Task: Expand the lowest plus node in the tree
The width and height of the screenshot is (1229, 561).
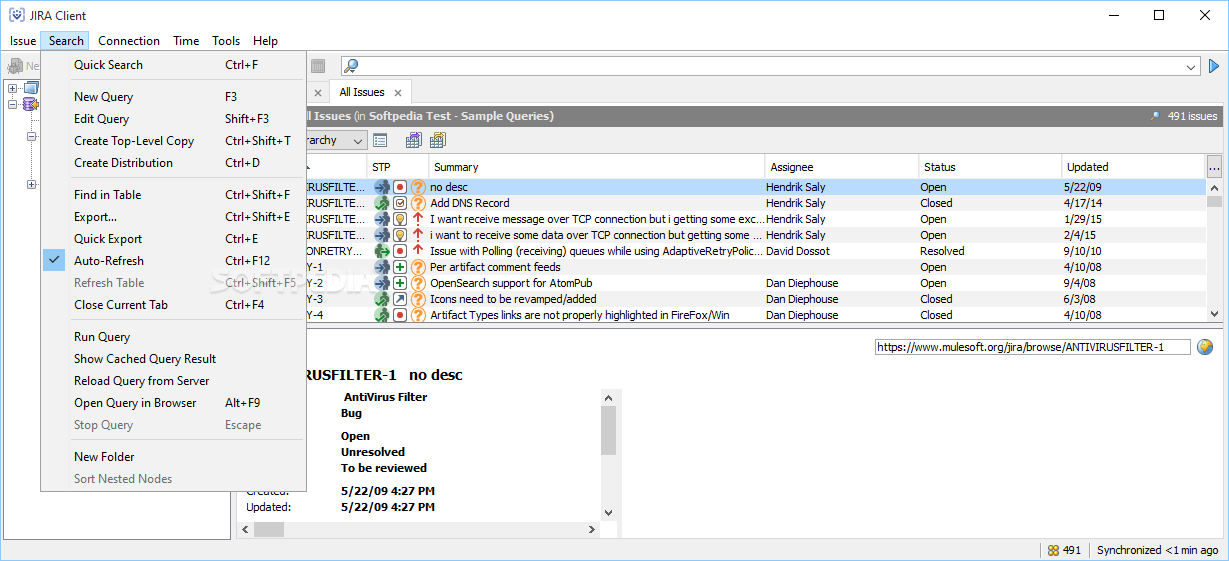Action: [x=31, y=184]
